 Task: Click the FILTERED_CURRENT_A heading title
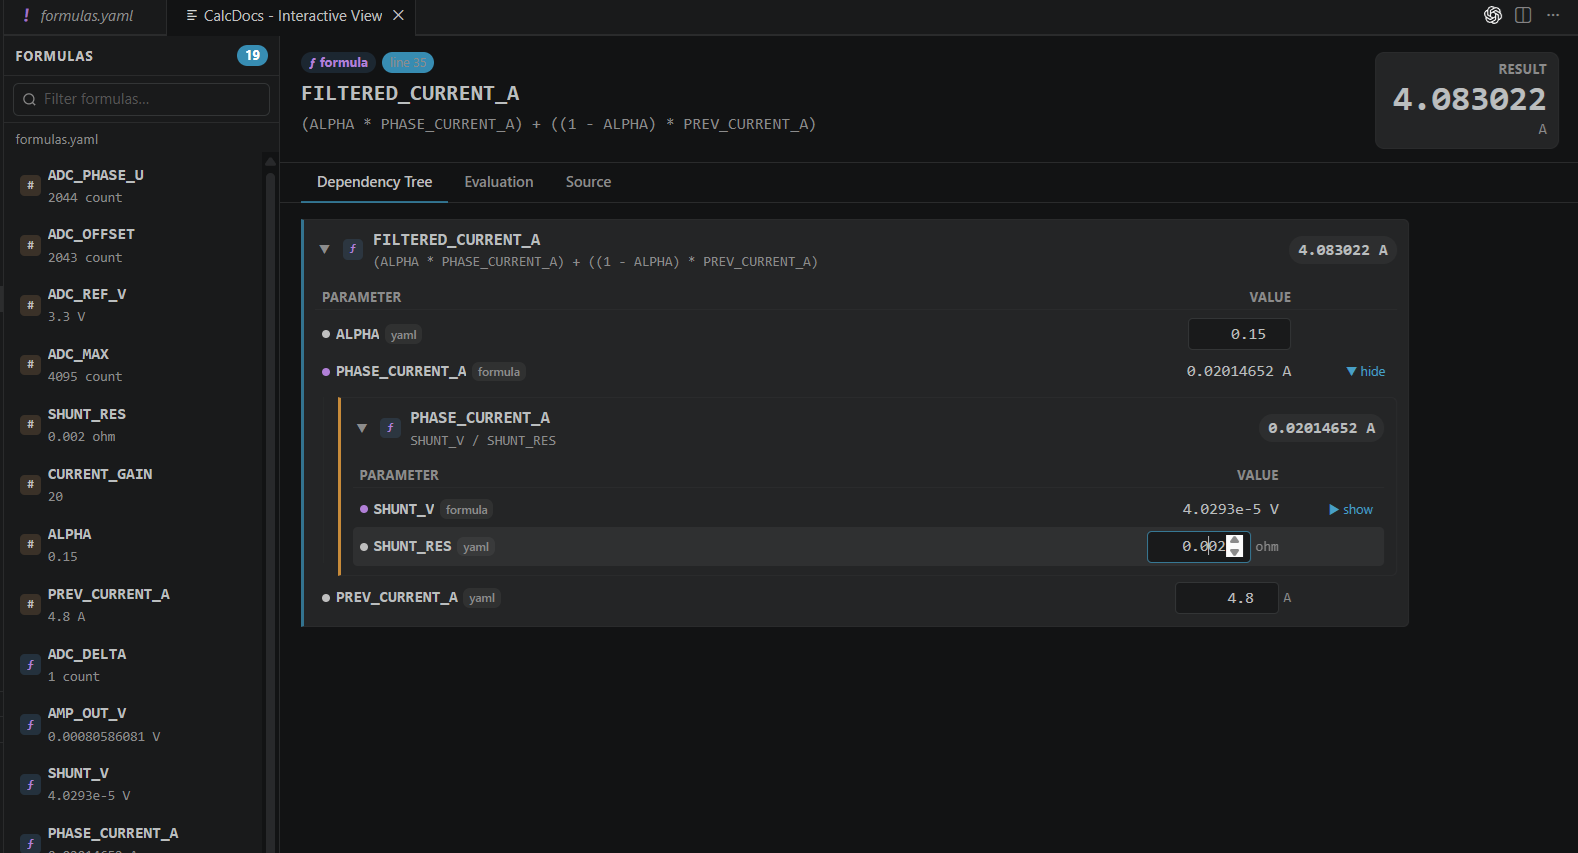tap(410, 93)
